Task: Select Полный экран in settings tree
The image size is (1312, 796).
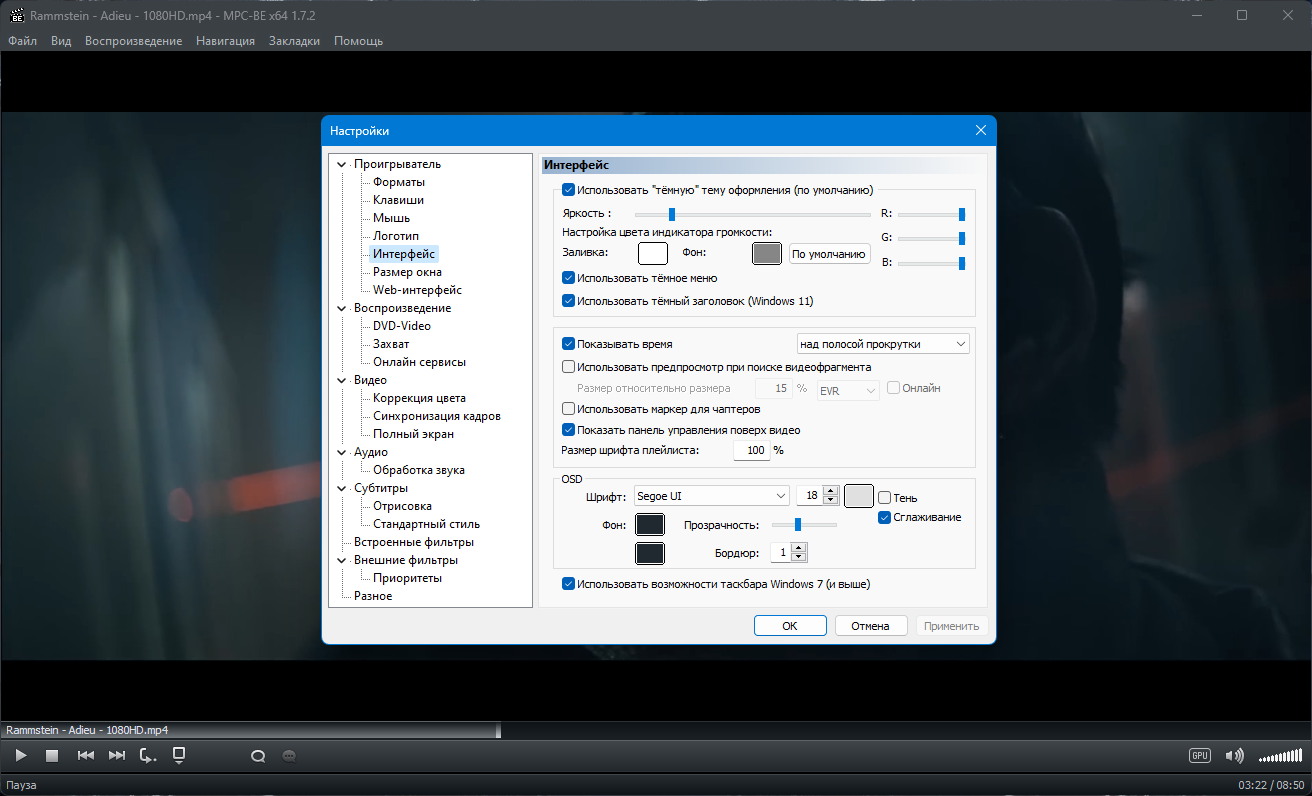Action: pos(413,434)
